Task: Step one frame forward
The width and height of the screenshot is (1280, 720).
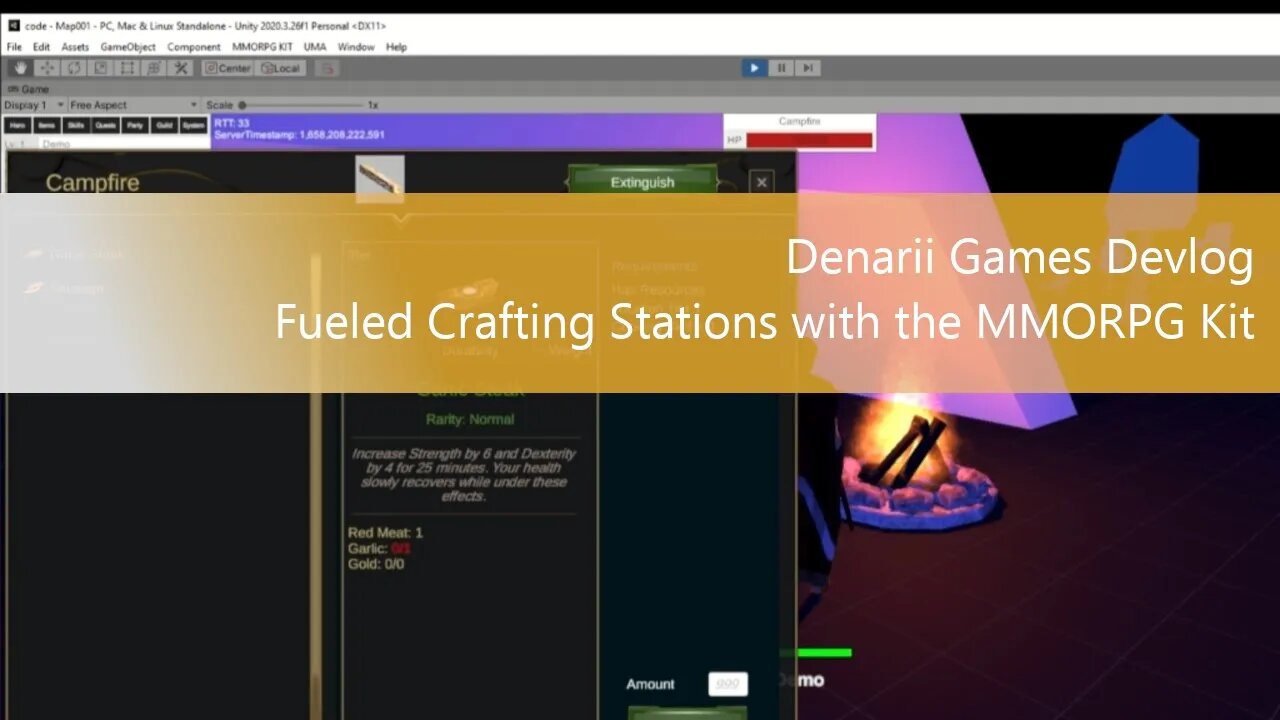Action: pyautogui.click(x=808, y=68)
